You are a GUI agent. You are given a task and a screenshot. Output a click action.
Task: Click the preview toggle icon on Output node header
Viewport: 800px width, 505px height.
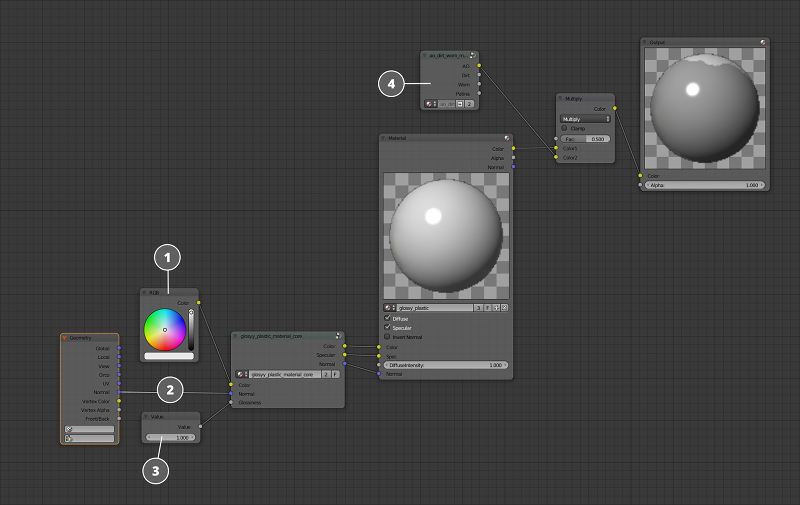click(x=763, y=42)
